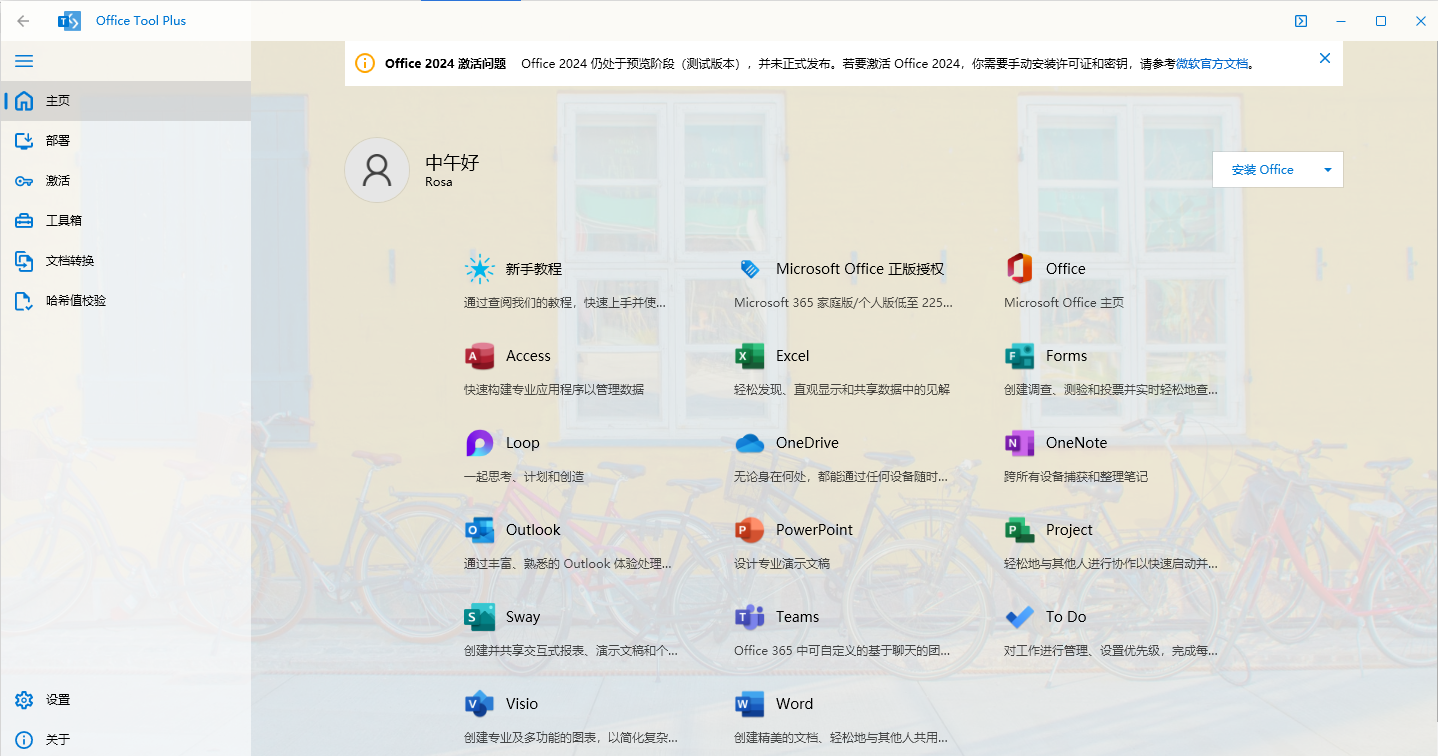Click the user avatar icon
The width and height of the screenshot is (1438, 756).
tap(377, 170)
